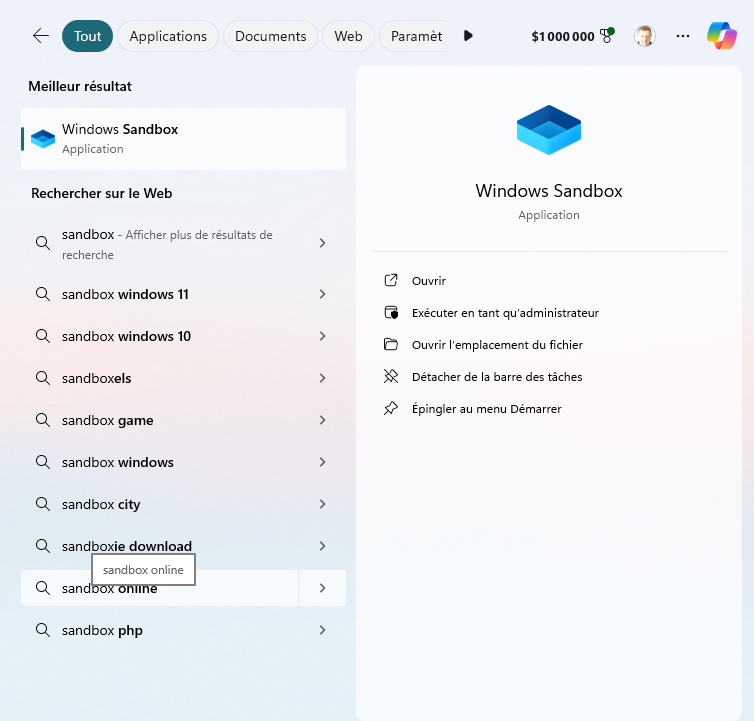This screenshot has width=754, height=721.
Task: Open the user profile avatar
Action: coord(644,36)
